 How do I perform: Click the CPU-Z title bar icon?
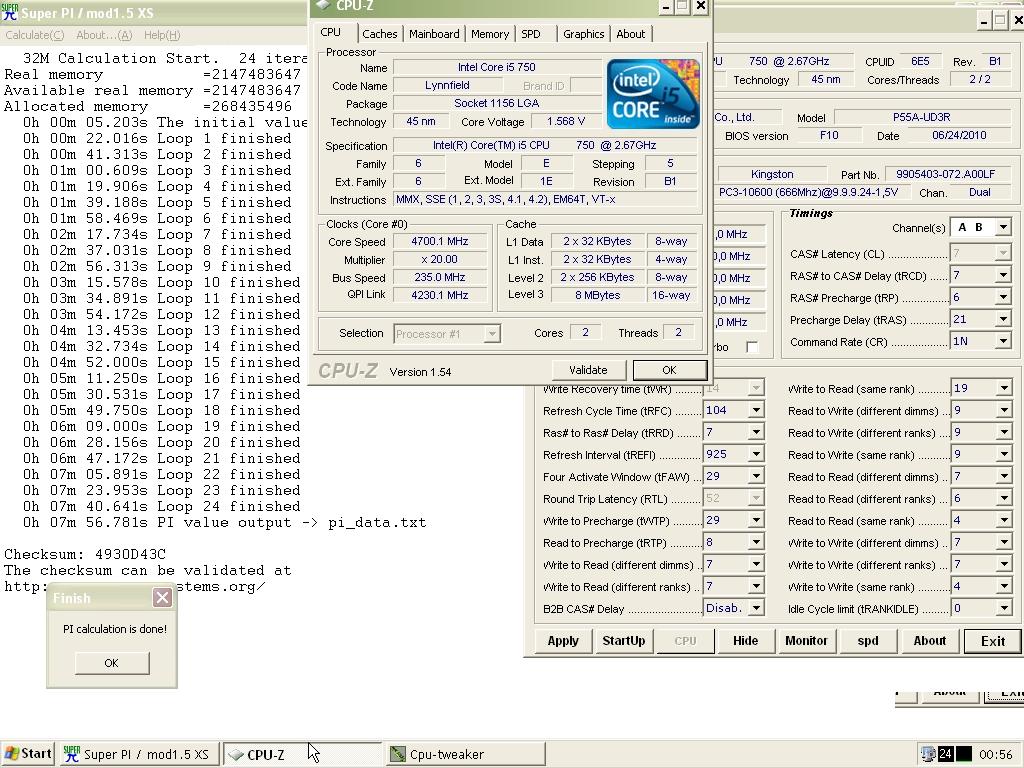323,6
